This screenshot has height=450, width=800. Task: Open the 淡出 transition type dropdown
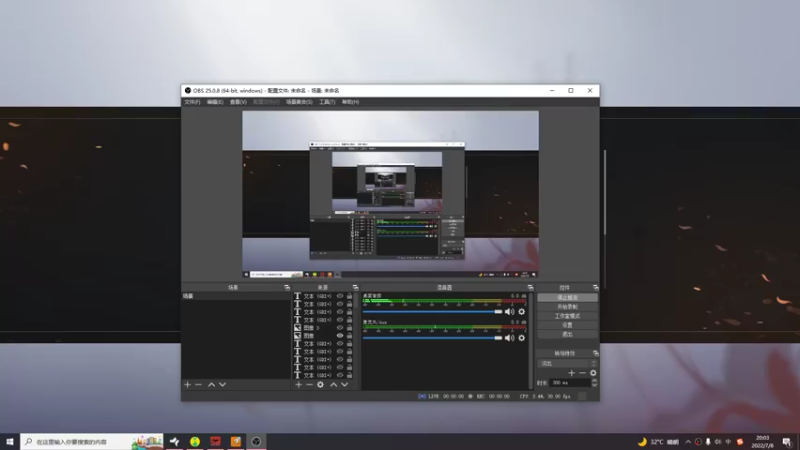(567, 363)
